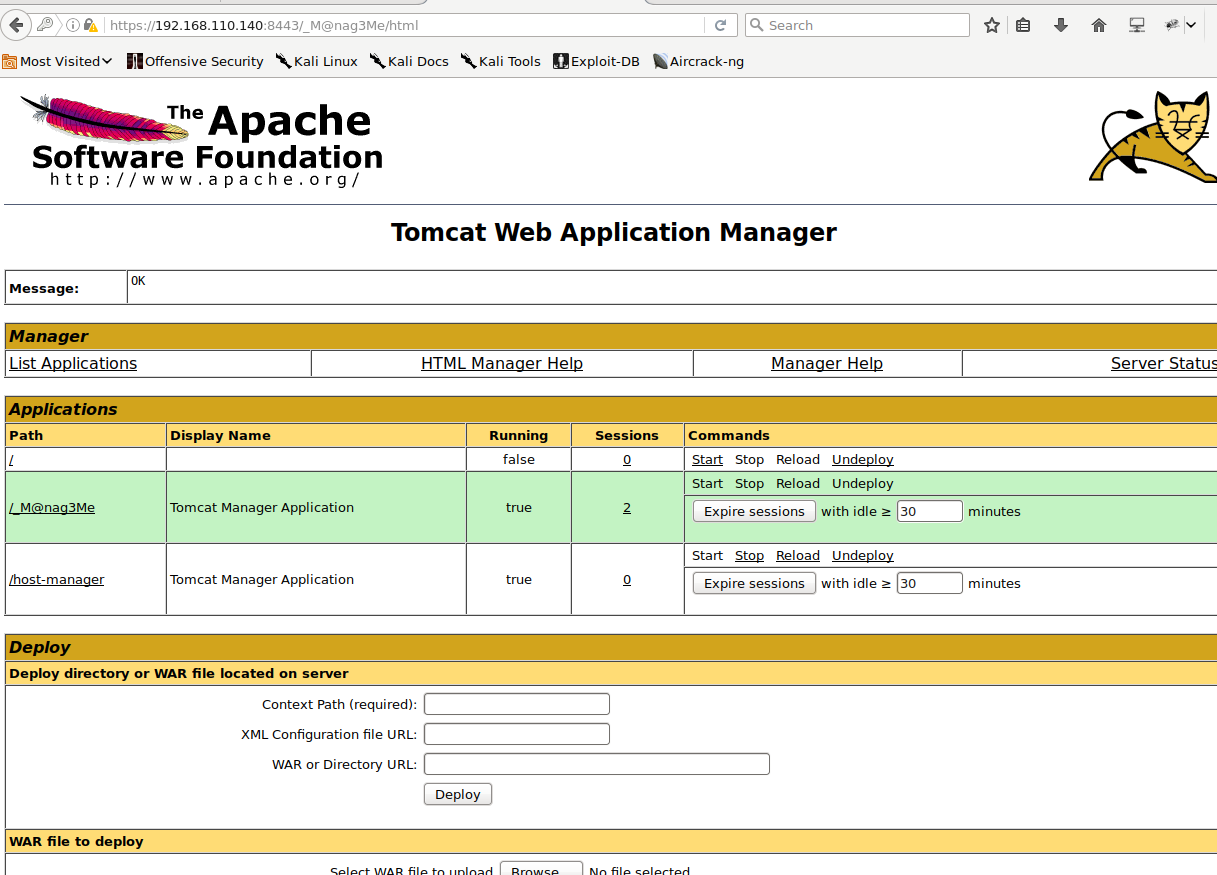Click the monitor icon in the browser toolbar

[1137, 25]
